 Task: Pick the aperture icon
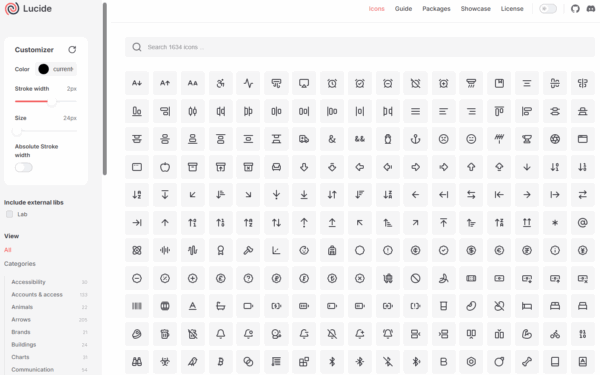(x=555, y=139)
